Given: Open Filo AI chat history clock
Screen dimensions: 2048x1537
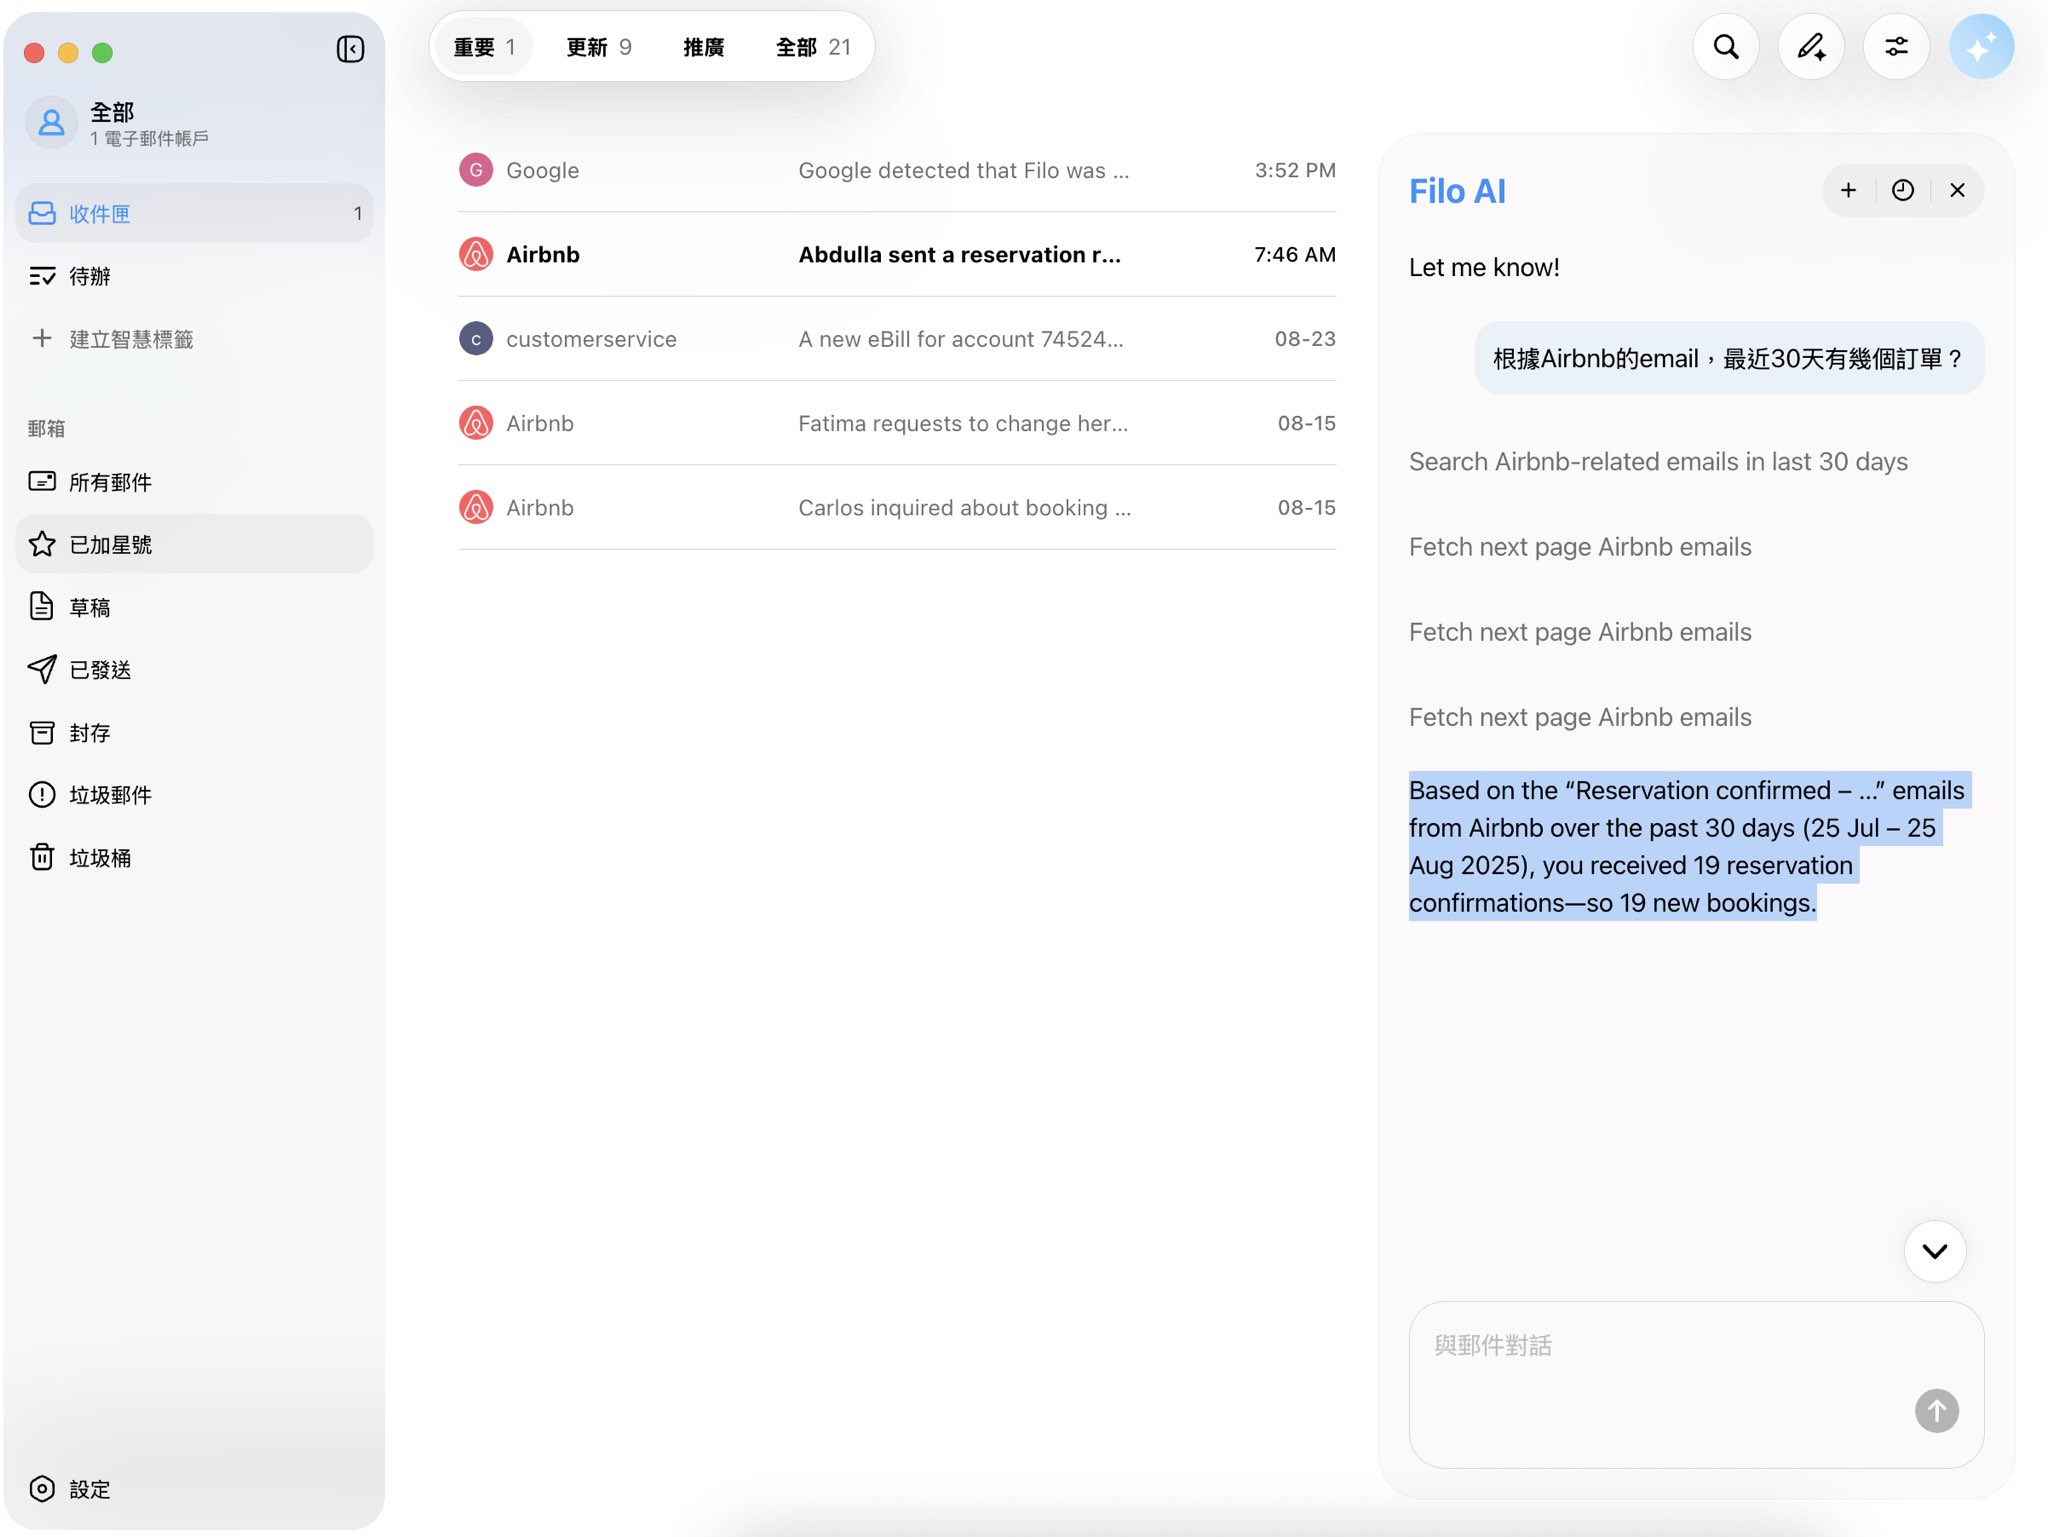Looking at the screenshot, I should click(x=1902, y=190).
